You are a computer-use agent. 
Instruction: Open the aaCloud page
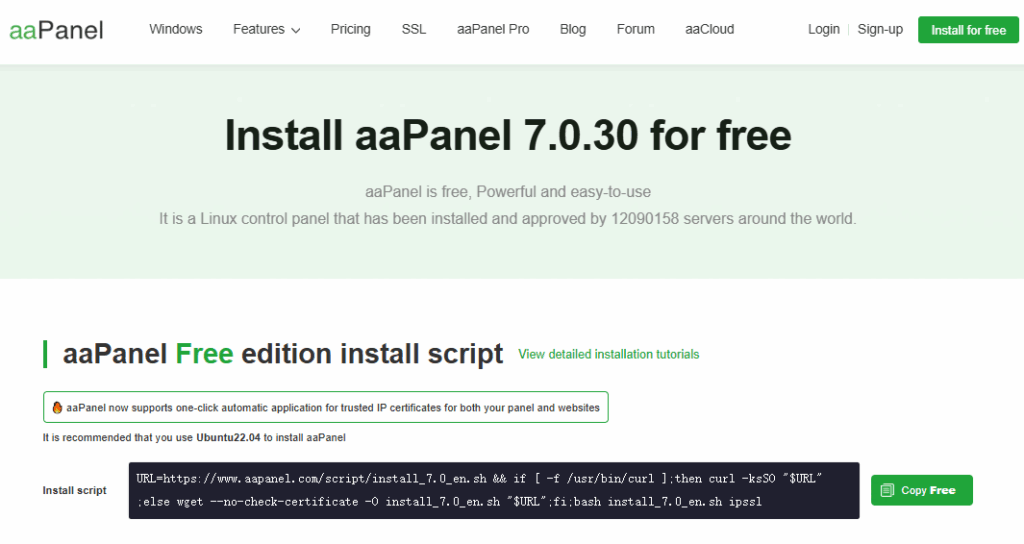tap(709, 29)
